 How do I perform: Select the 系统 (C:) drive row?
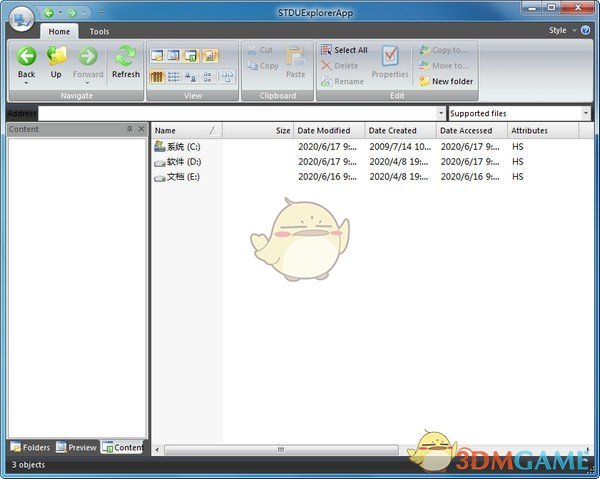[x=177, y=147]
